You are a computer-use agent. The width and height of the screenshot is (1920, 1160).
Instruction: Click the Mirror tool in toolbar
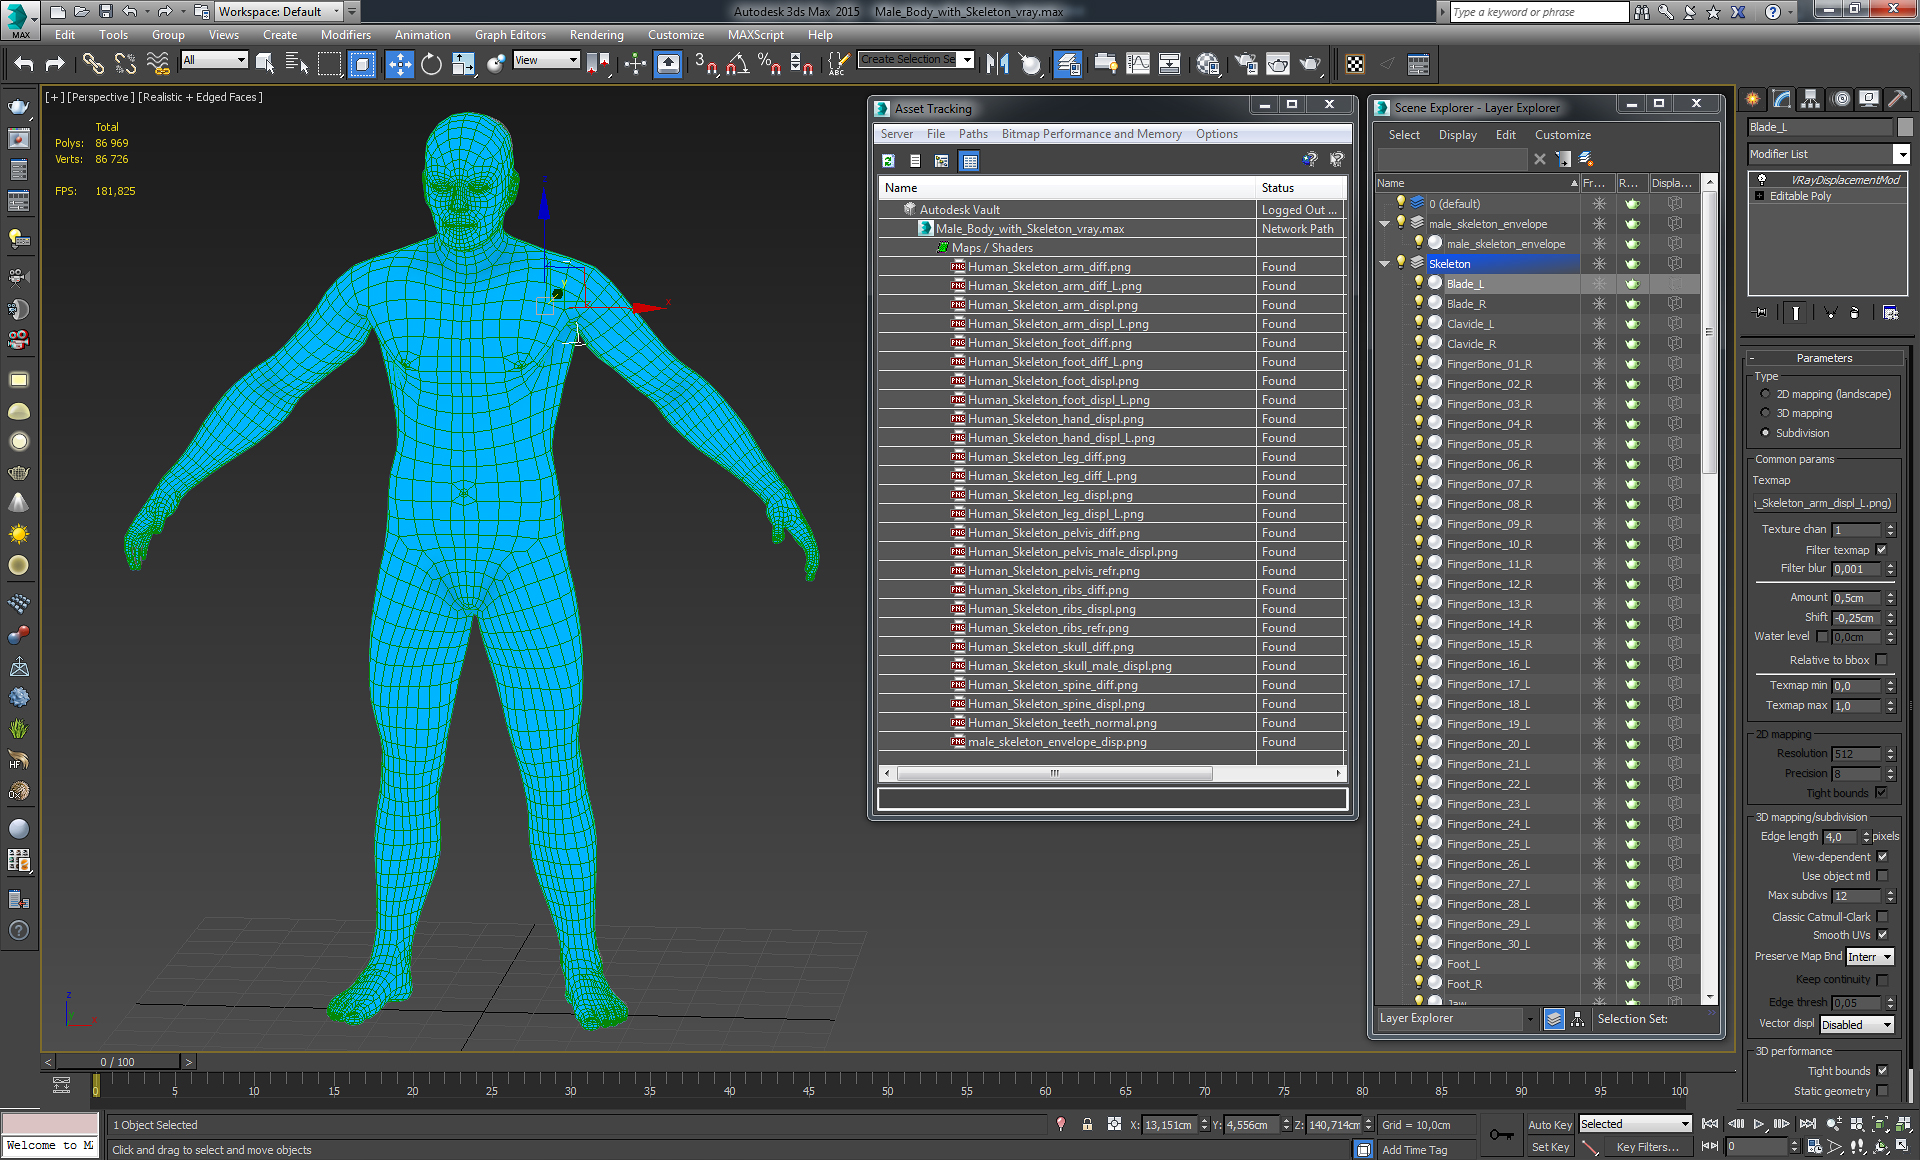coord(997,65)
